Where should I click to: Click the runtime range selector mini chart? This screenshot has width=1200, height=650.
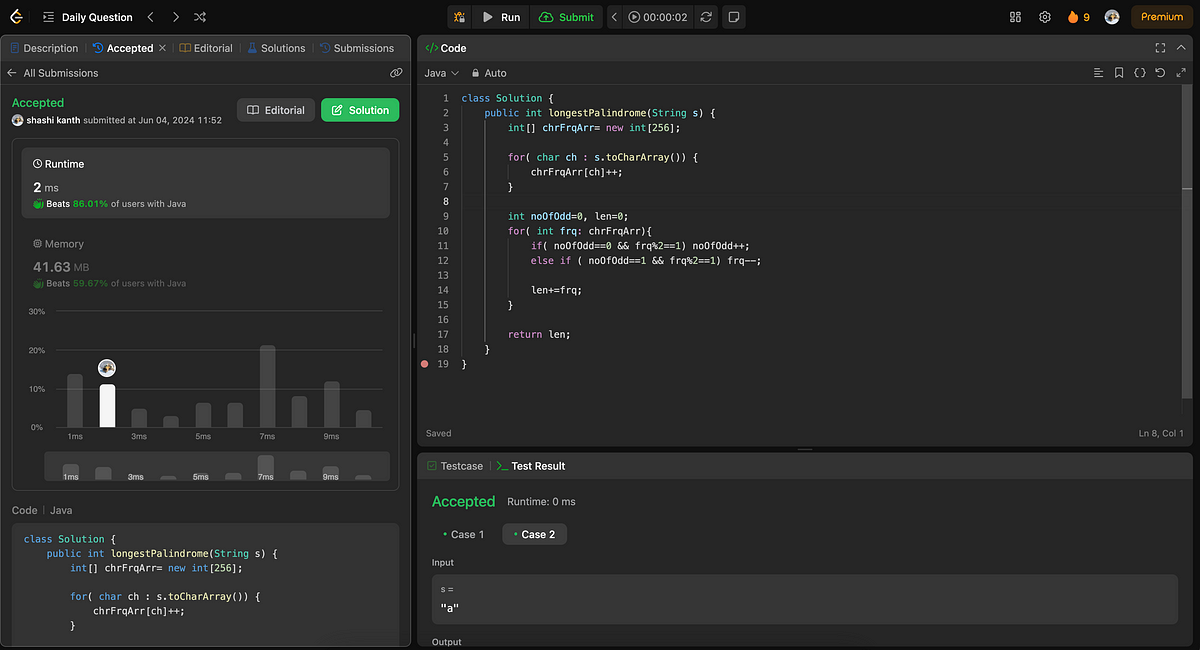[217, 466]
